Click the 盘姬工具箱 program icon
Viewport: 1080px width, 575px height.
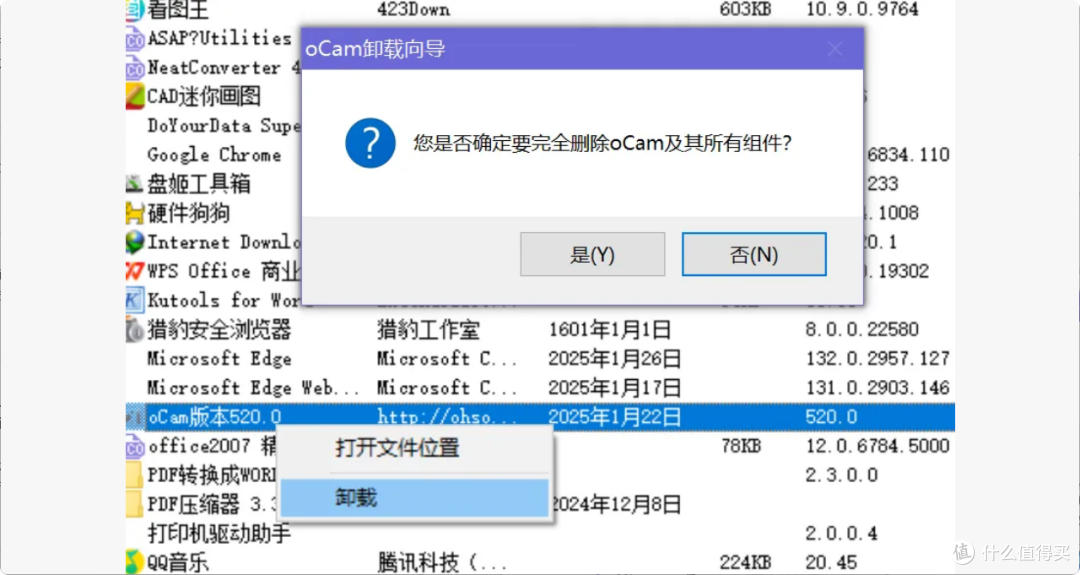(x=134, y=184)
